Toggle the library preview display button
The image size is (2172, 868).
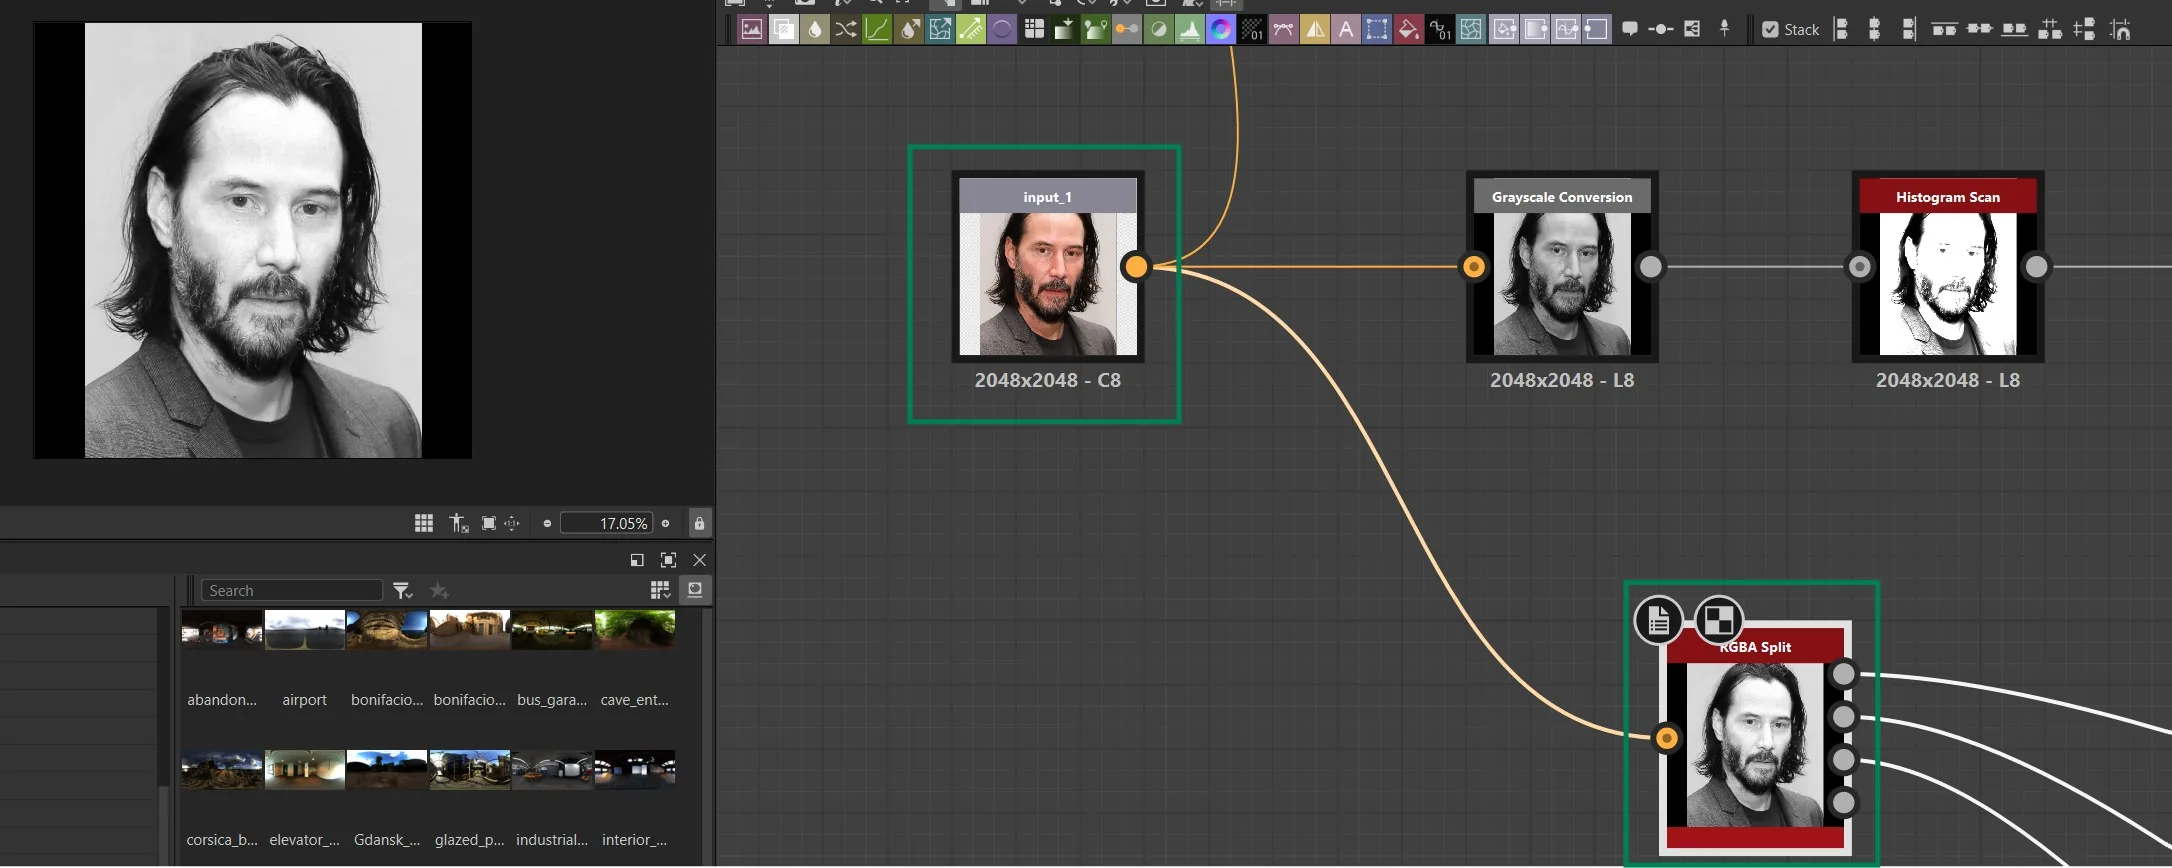tap(695, 590)
